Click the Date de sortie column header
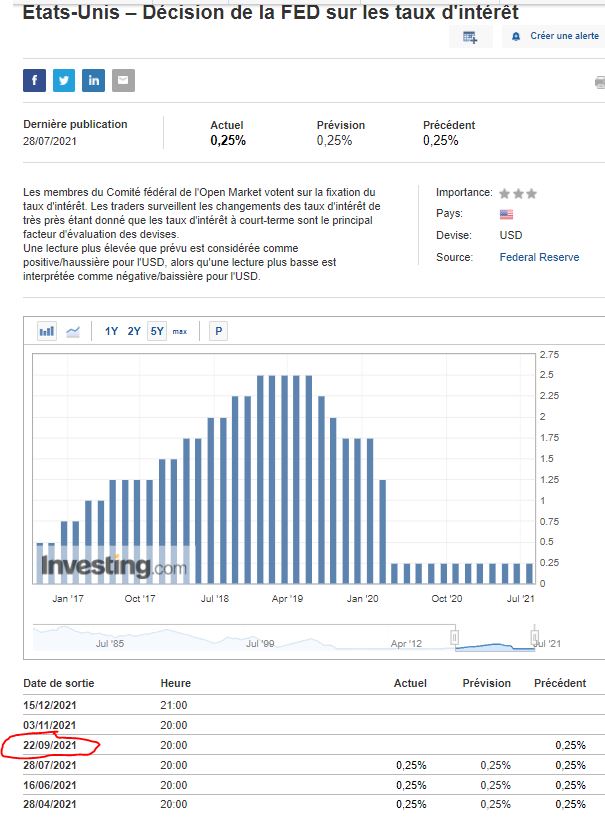 pos(55,683)
